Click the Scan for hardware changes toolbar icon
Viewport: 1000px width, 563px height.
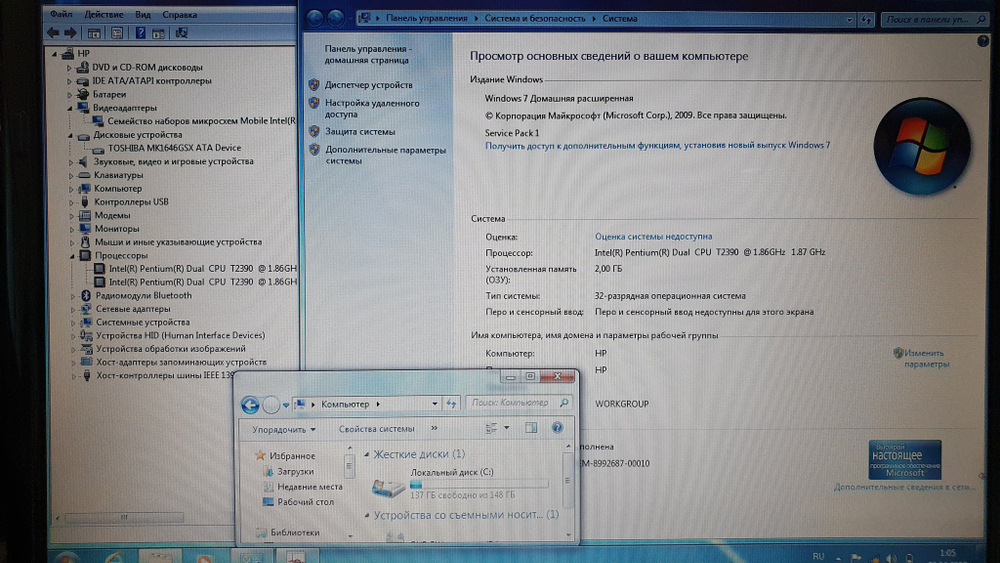point(182,33)
